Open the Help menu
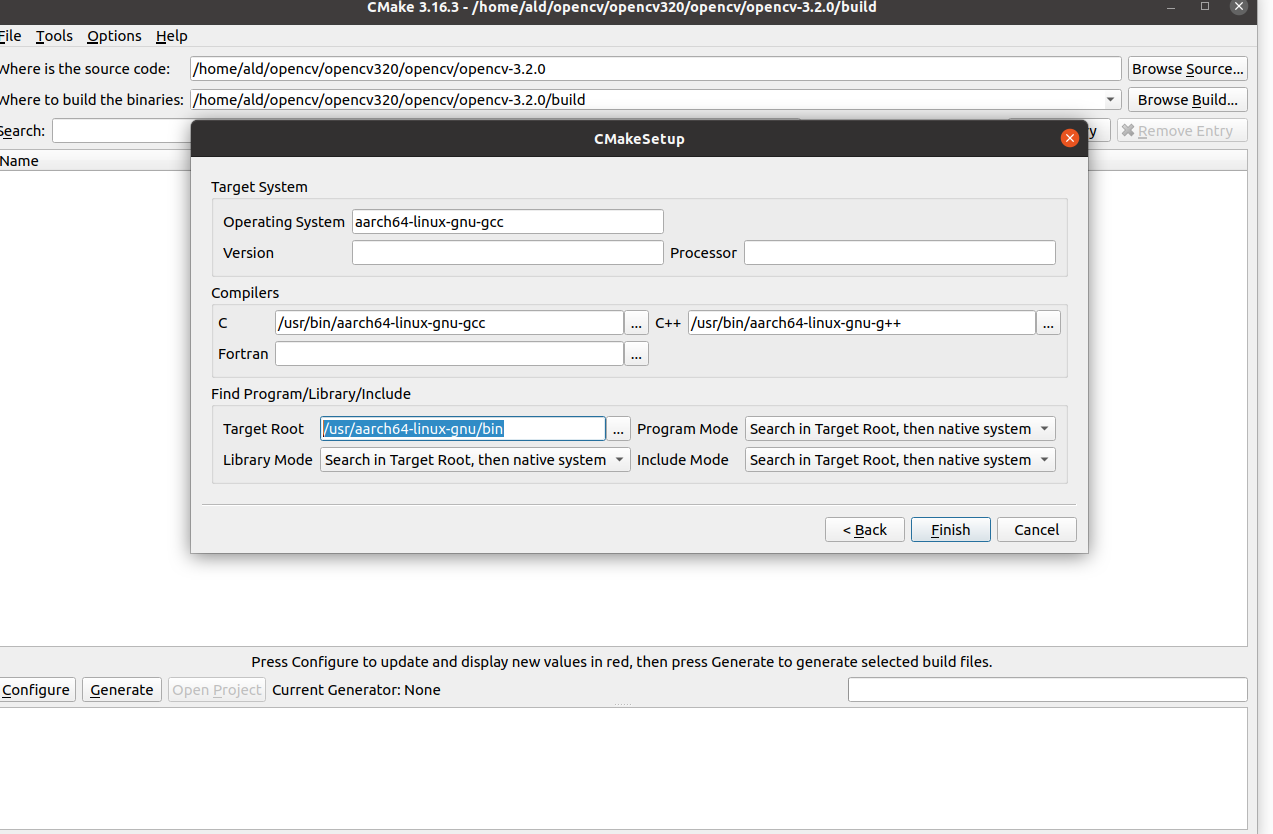This screenshot has width=1273, height=834. [171, 36]
